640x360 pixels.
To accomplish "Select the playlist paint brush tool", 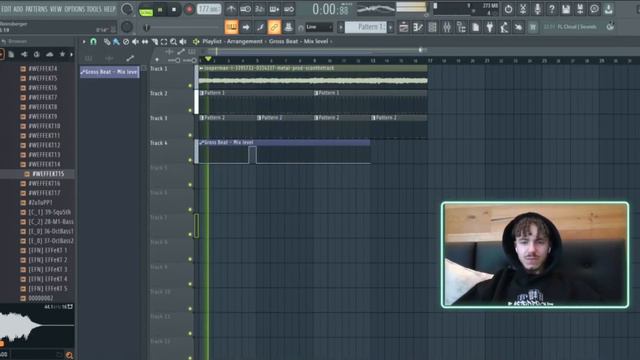I will [116, 42].
